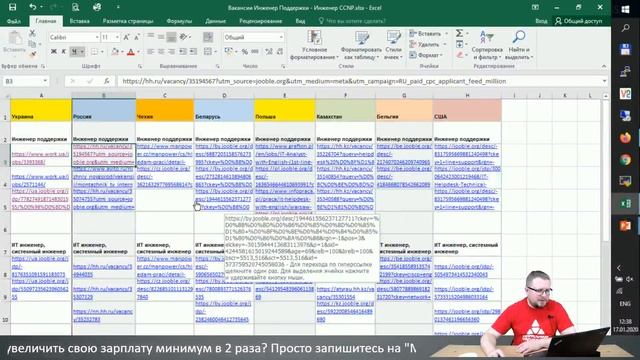Click Общий доступ share button
Viewport: 640px width, 360px height.
pos(579,21)
